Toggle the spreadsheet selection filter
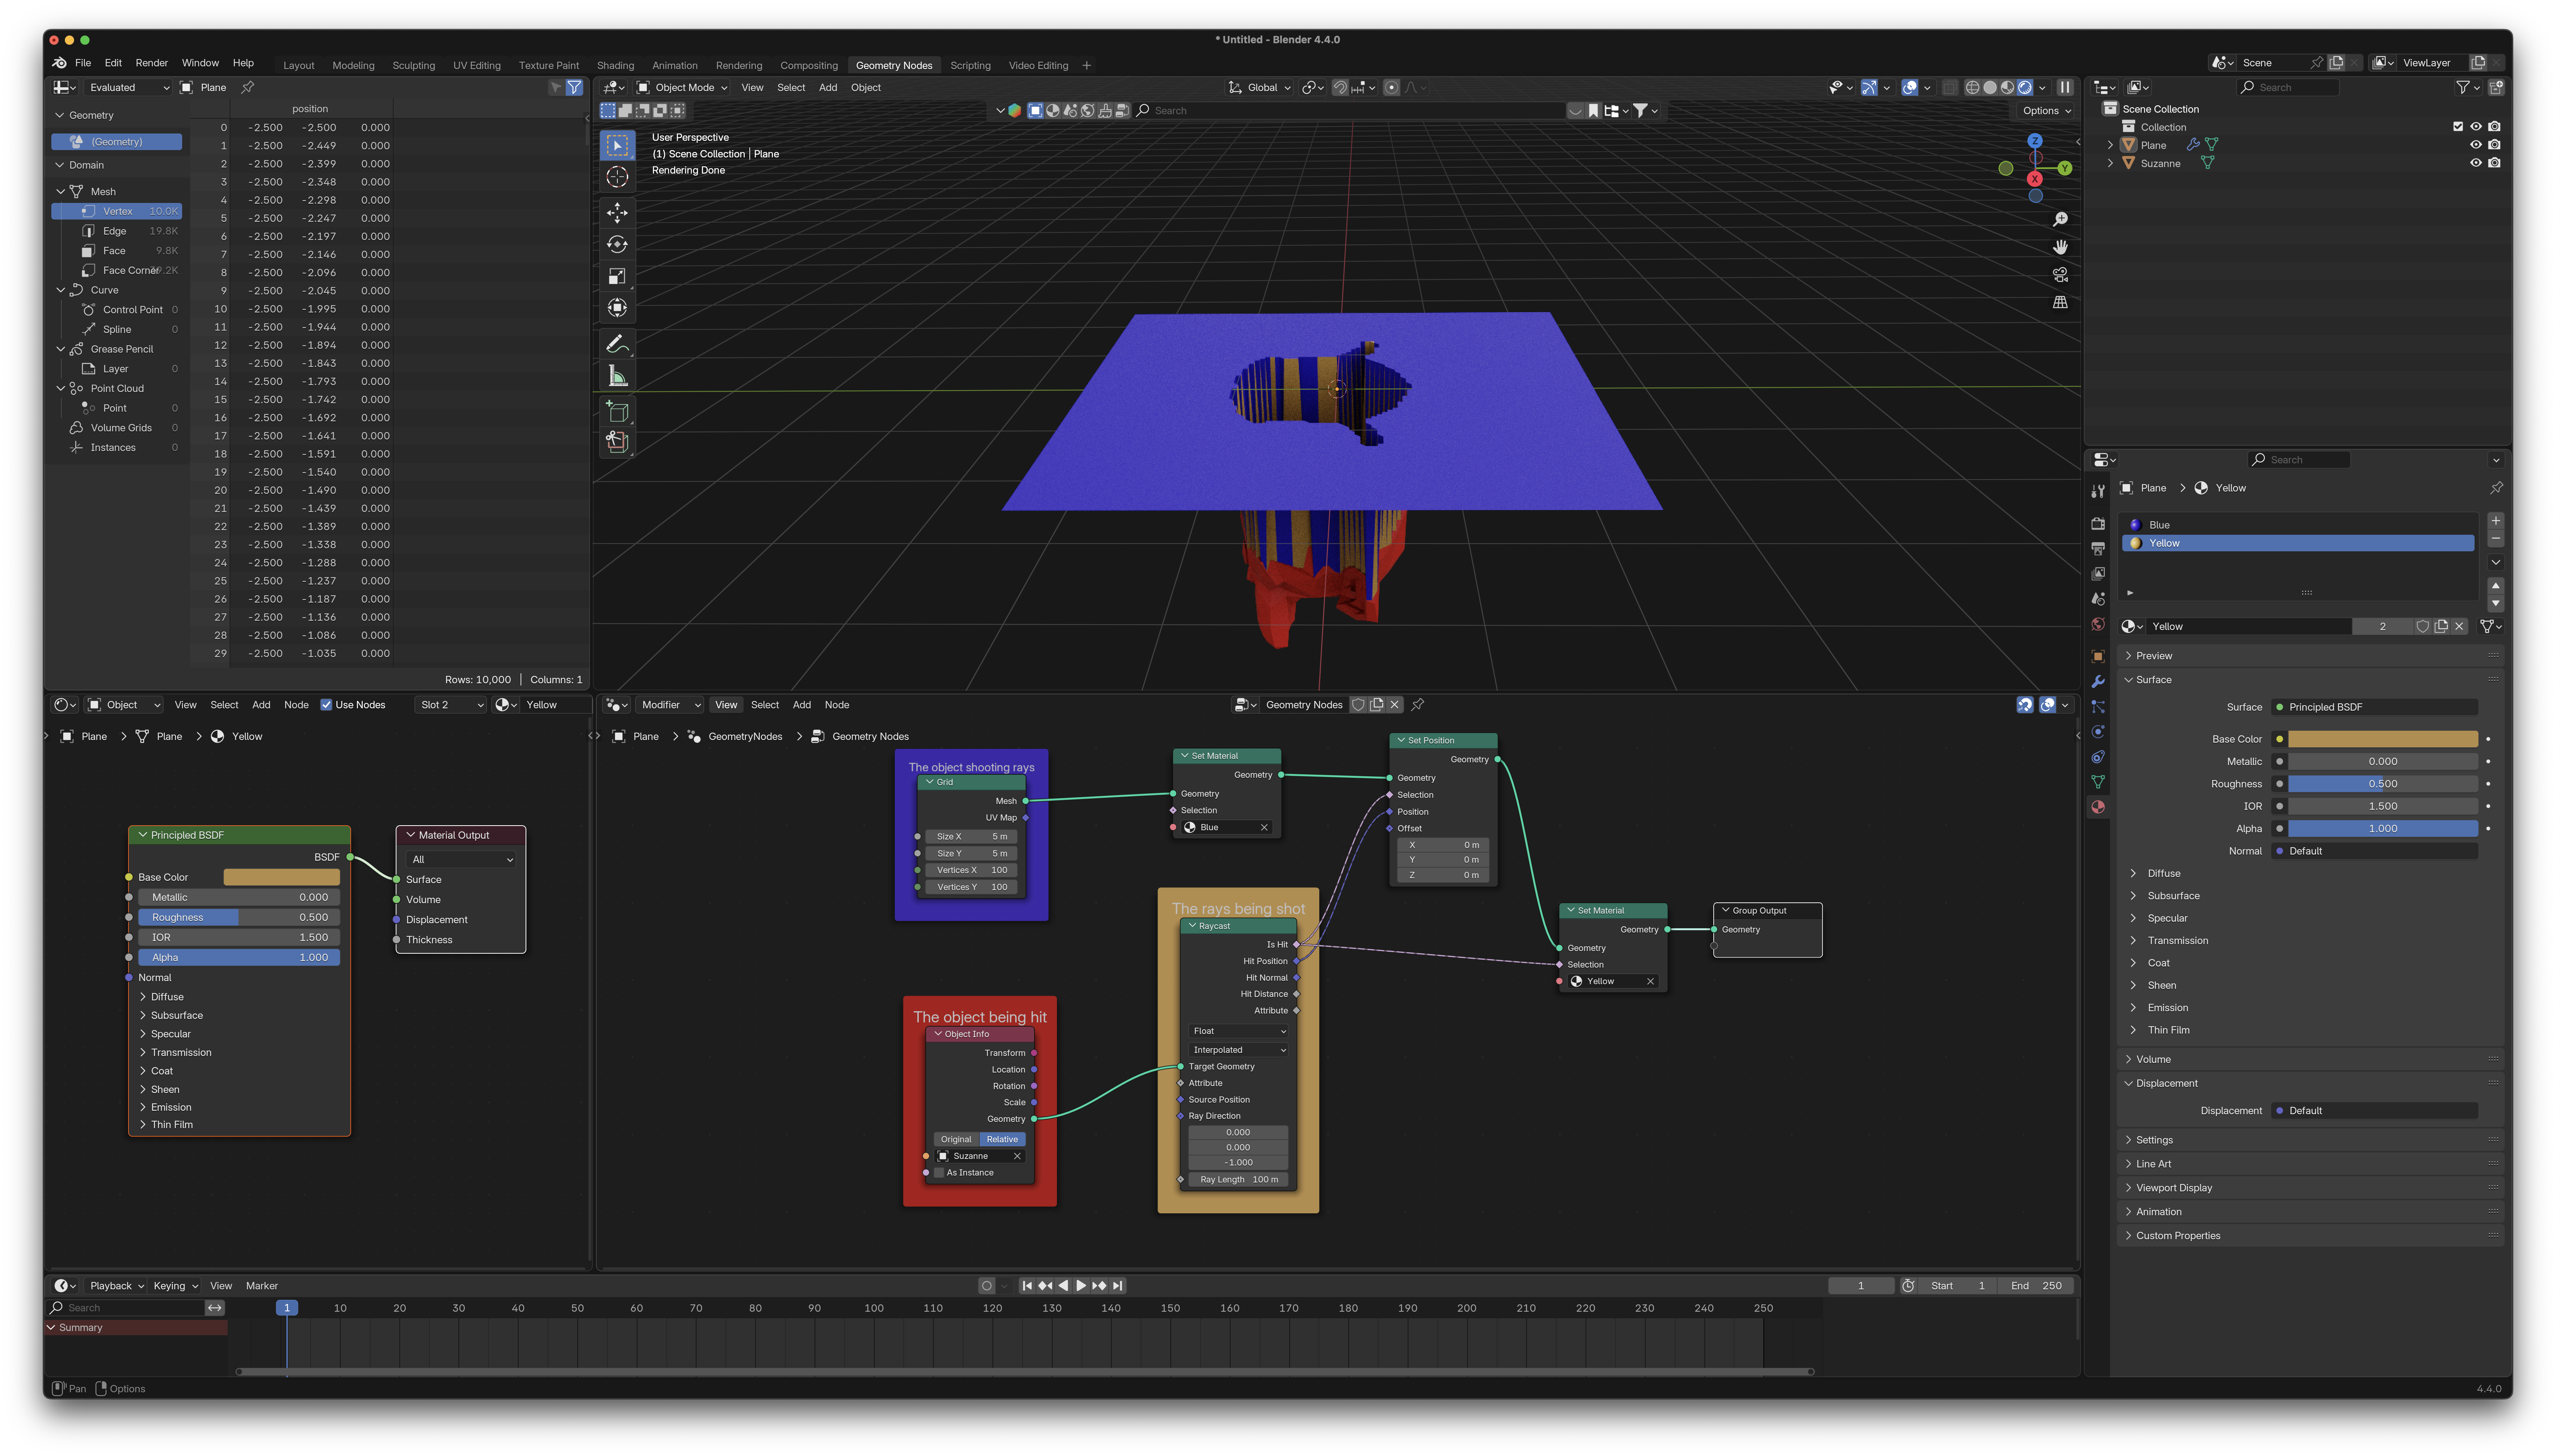Screen dimensions: 2556x1456 pyautogui.click(x=574, y=88)
